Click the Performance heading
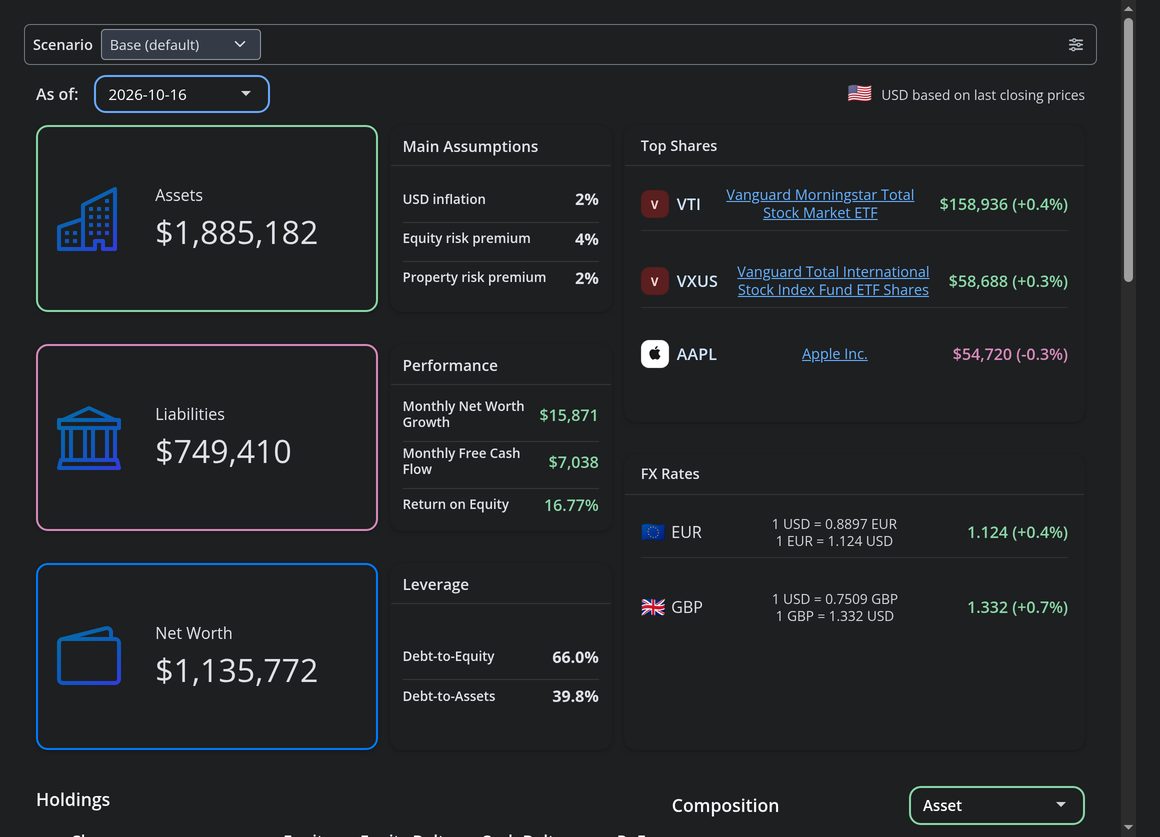 click(450, 366)
